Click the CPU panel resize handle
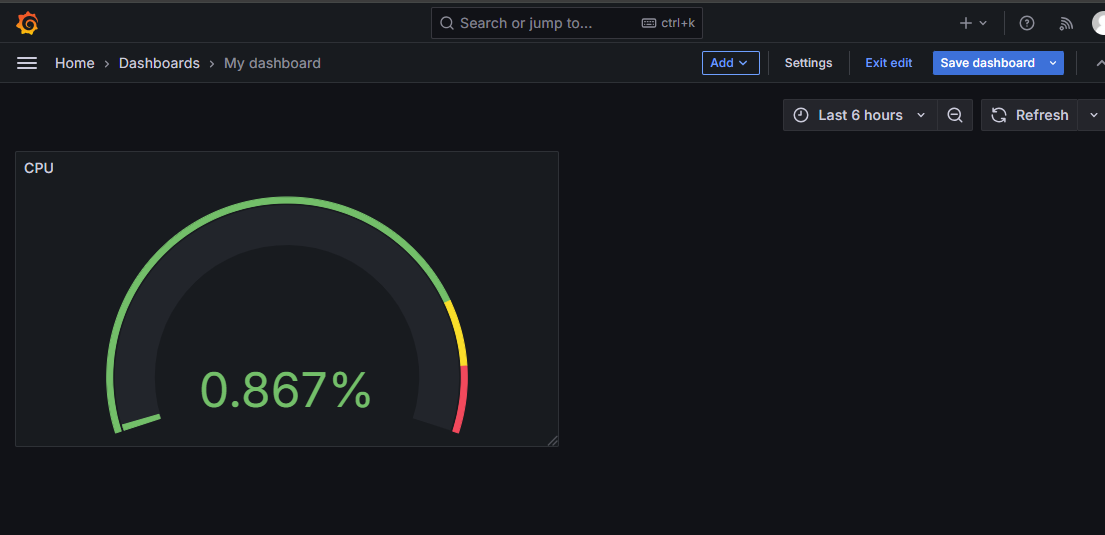This screenshot has height=535, width=1105. point(552,441)
